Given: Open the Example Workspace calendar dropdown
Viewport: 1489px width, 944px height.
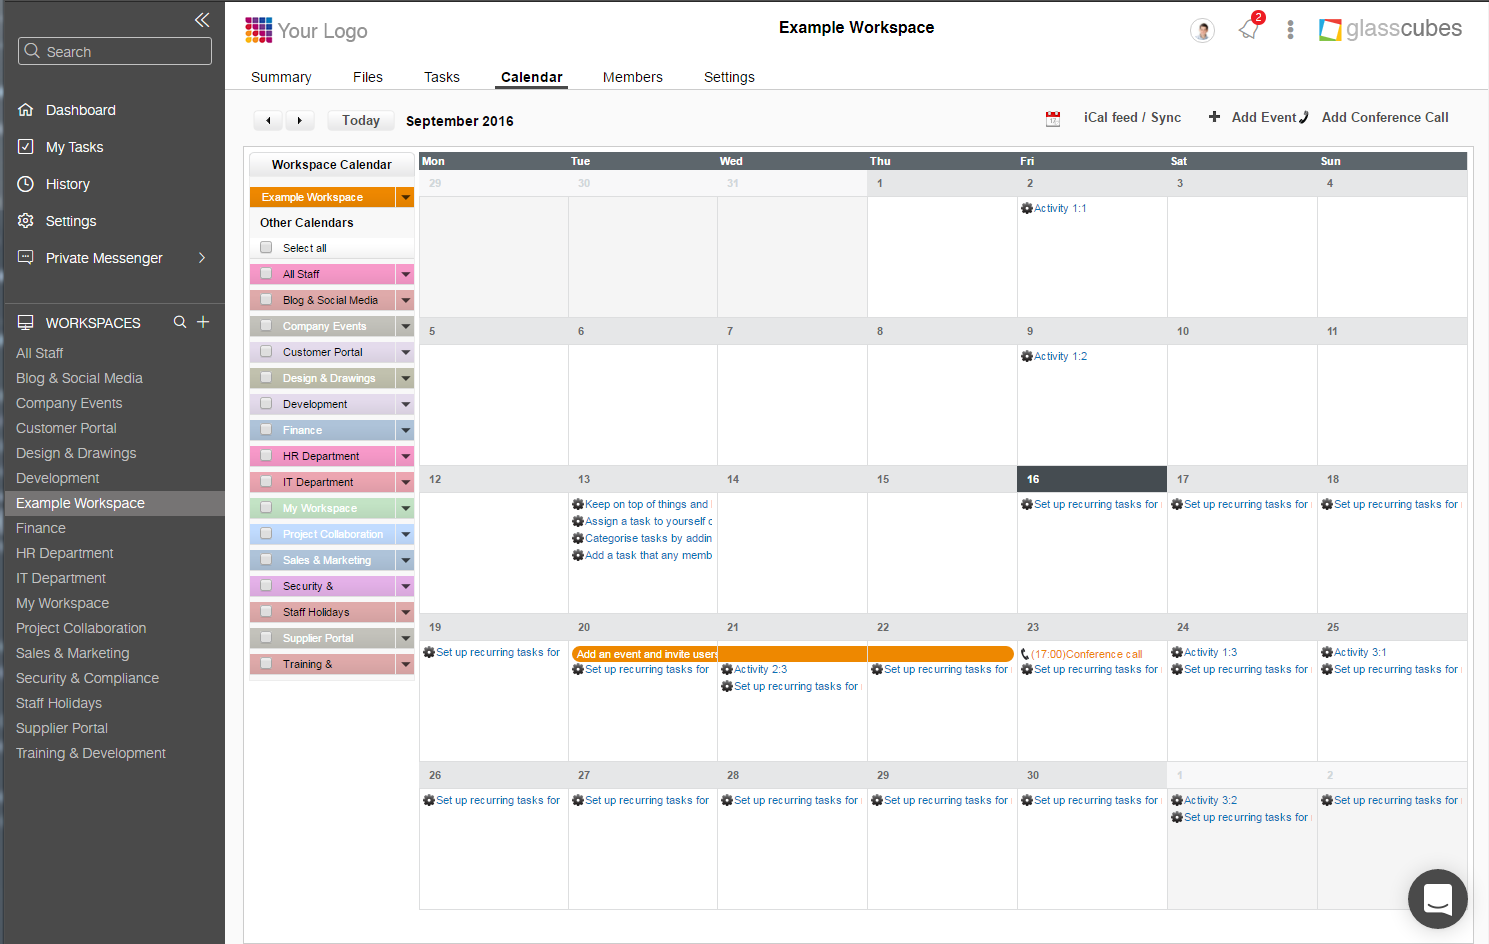Looking at the screenshot, I should tap(405, 197).
